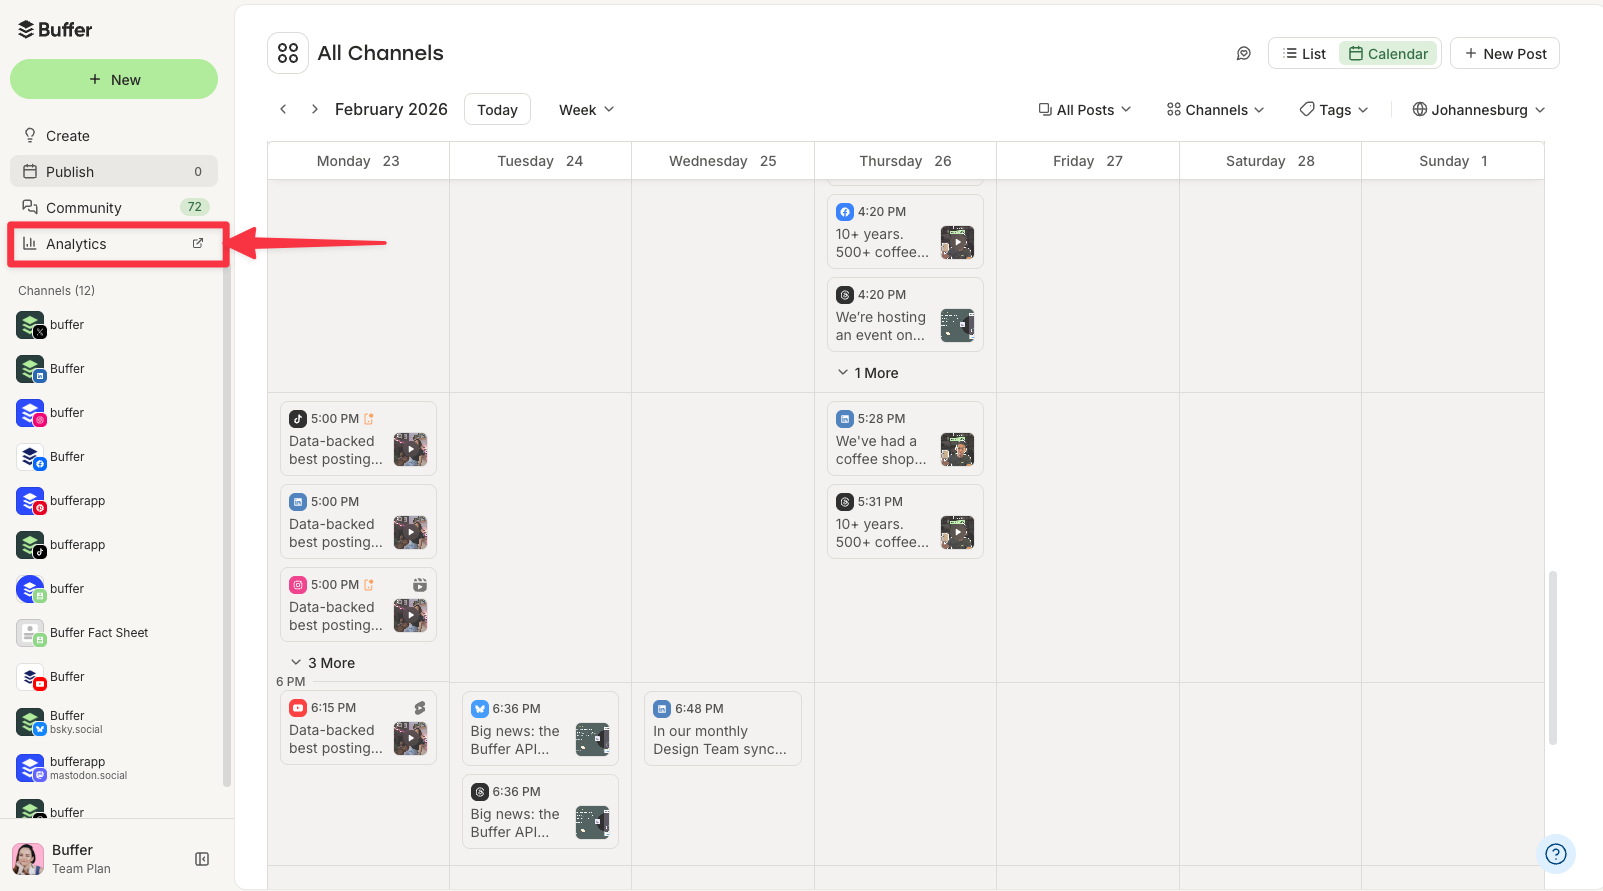Switch to Calendar view
The width and height of the screenshot is (1603, 891).
pos(1388,54)
